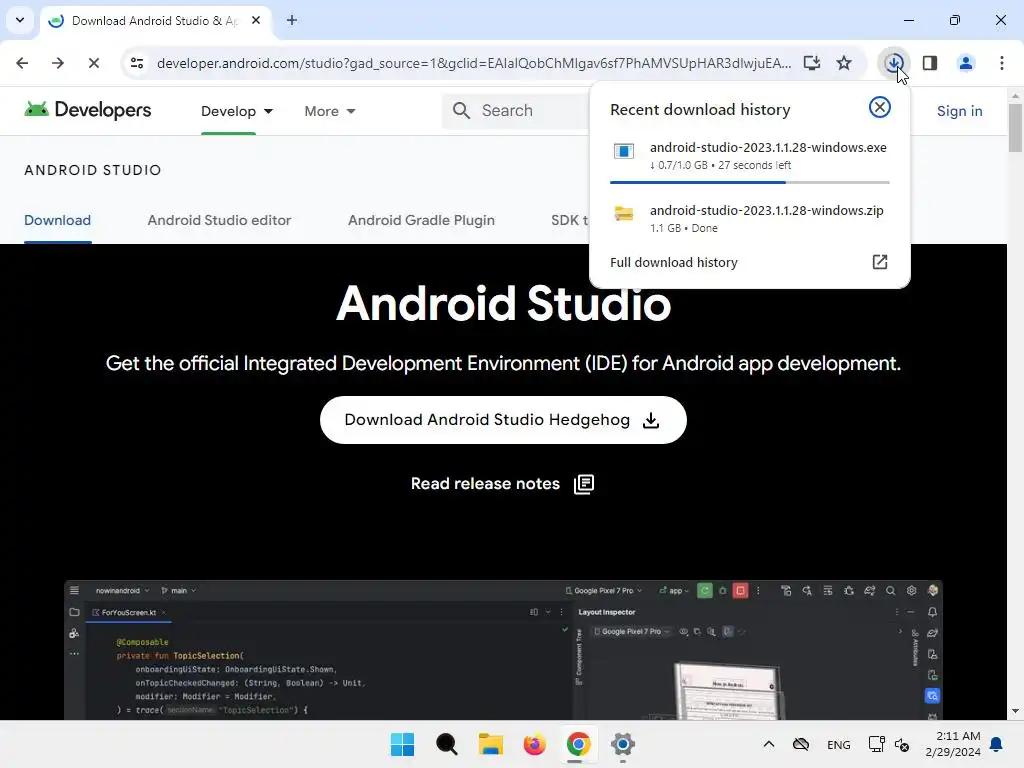Click the exe file type icon

coord(624,152)
